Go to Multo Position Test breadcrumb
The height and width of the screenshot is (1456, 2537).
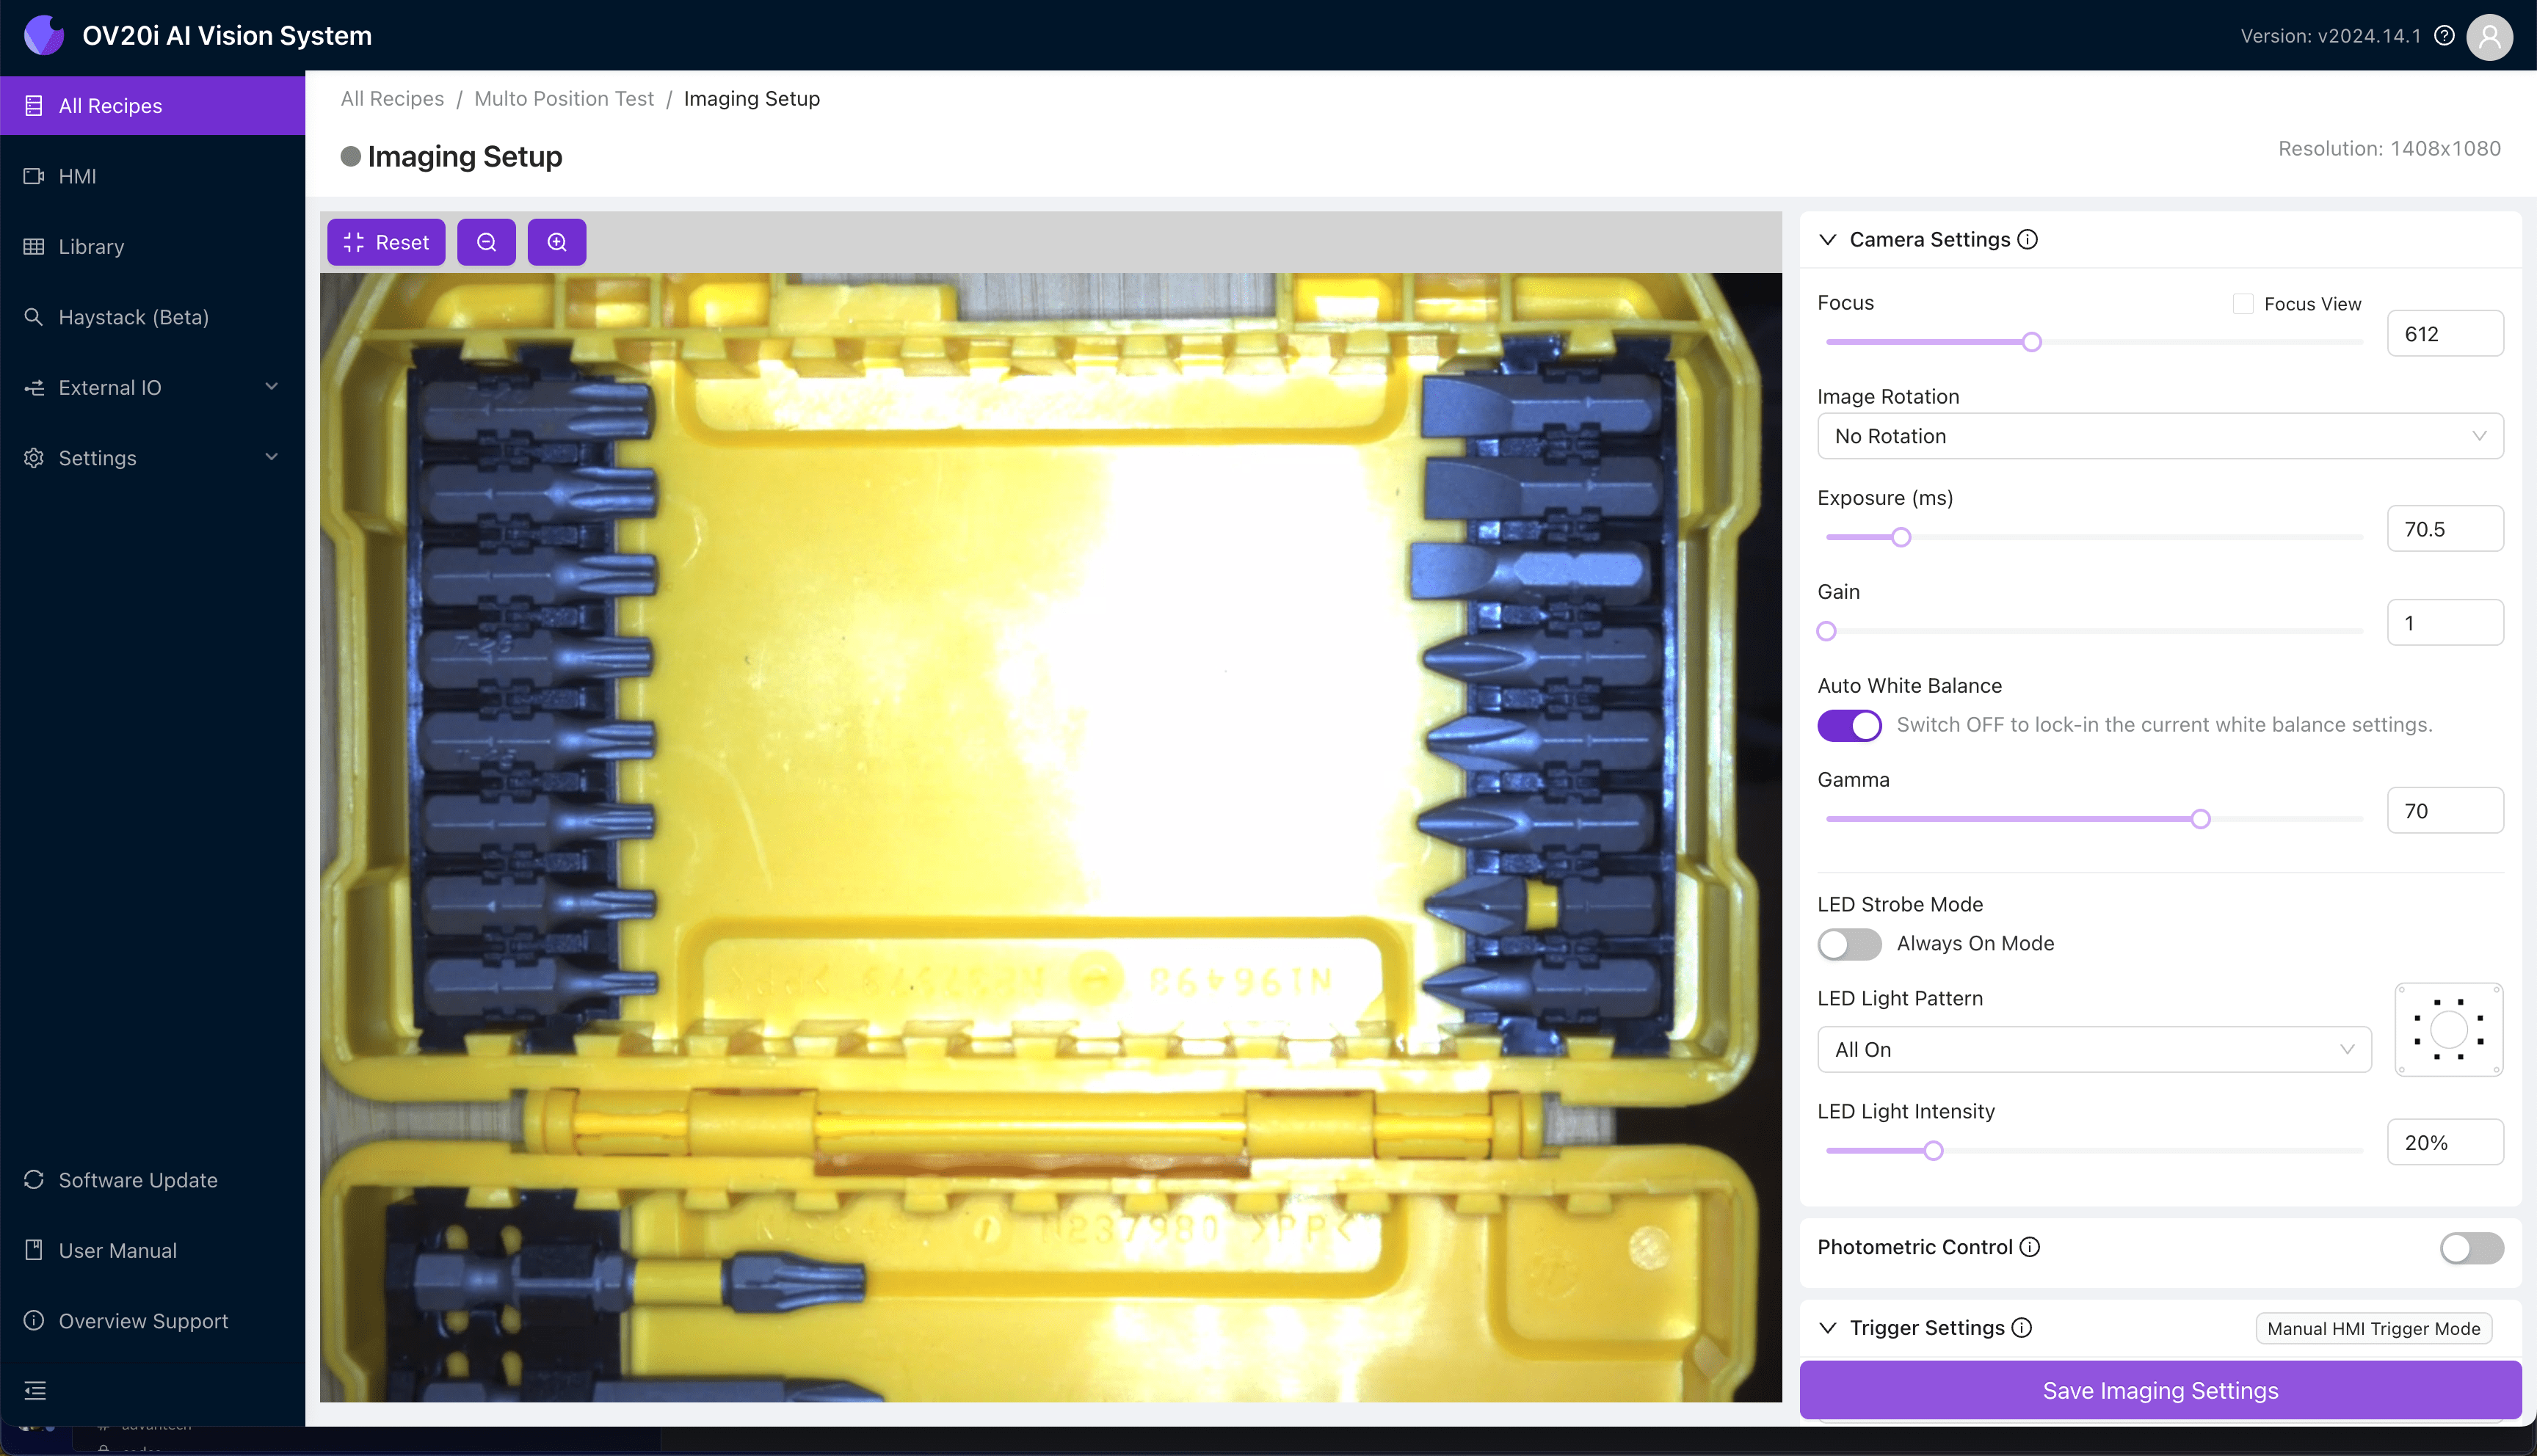point(563,99)
